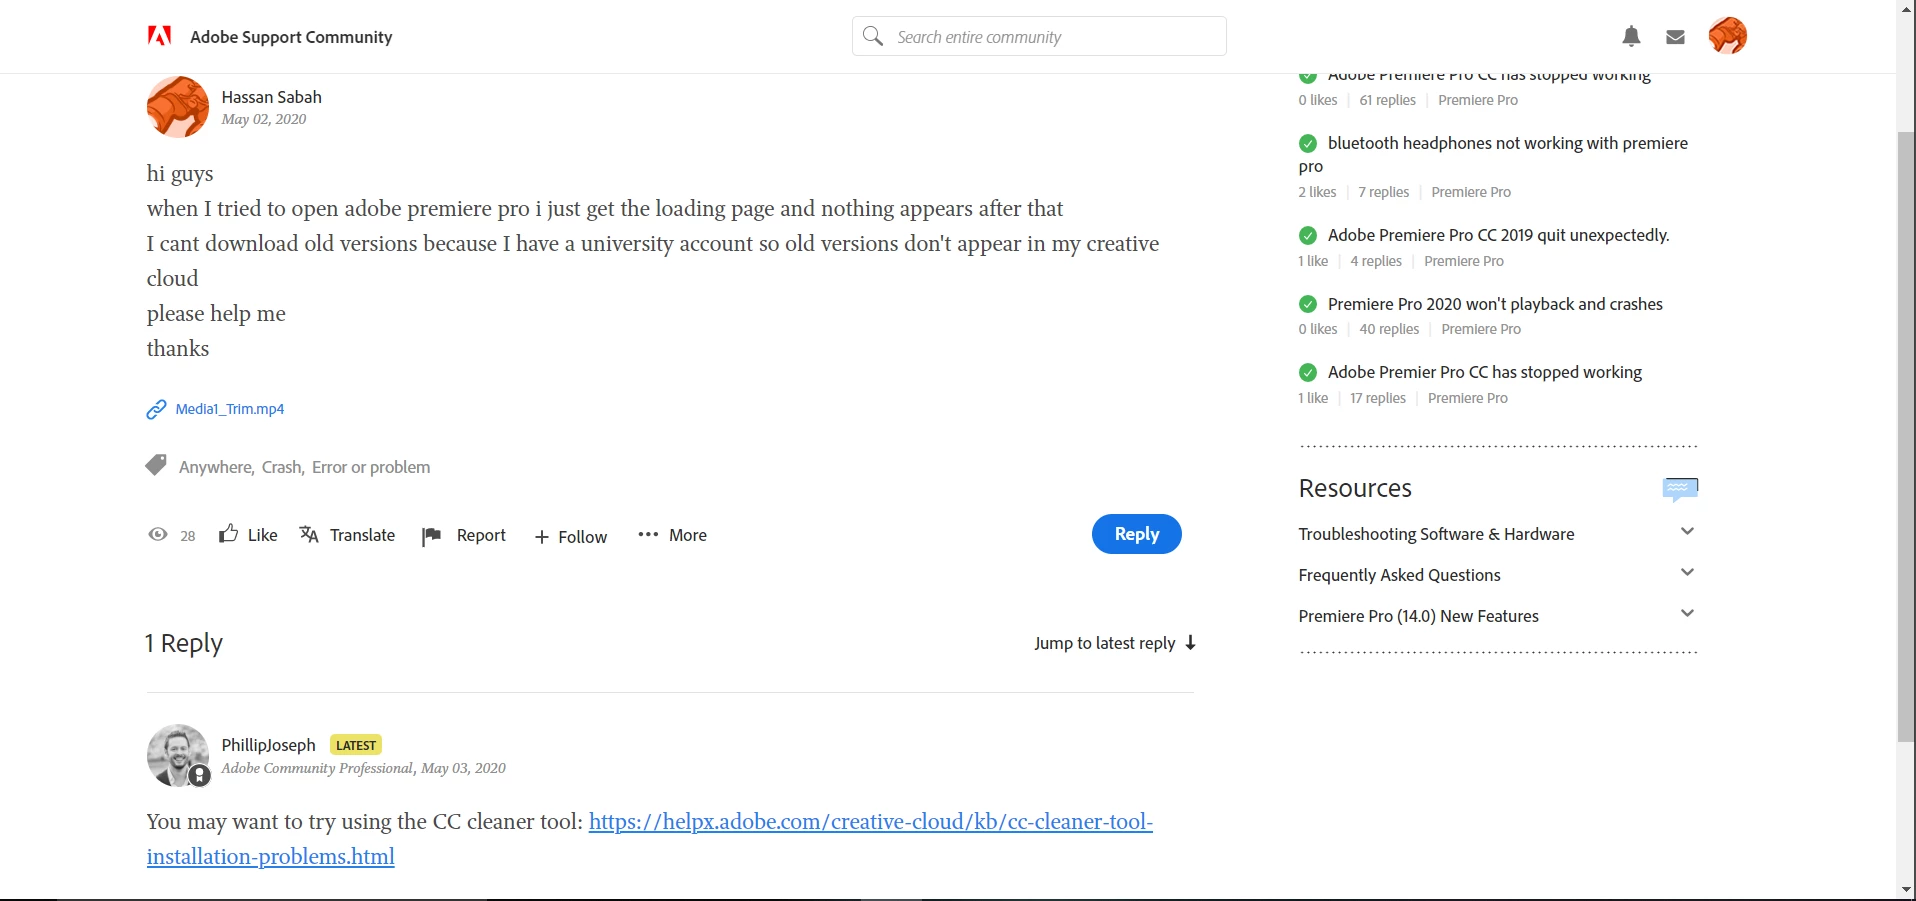The width and height of the screenshot is (1916, 901).
Task: Click the page vertical scrollbar thumb
Action: click(1906, 436)
